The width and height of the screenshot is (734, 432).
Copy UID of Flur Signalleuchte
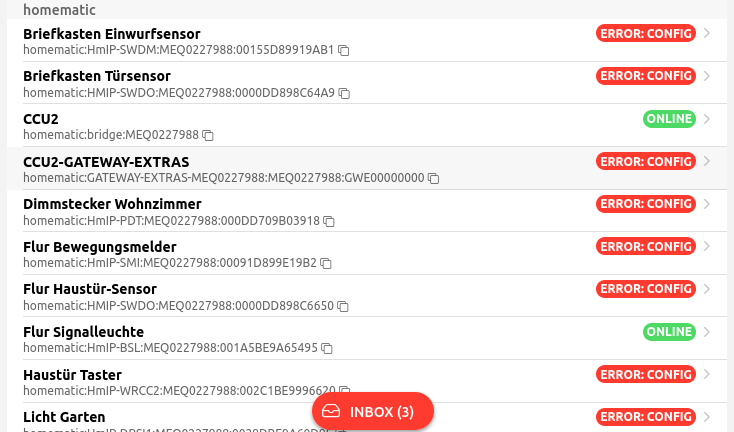pos(327,348)
